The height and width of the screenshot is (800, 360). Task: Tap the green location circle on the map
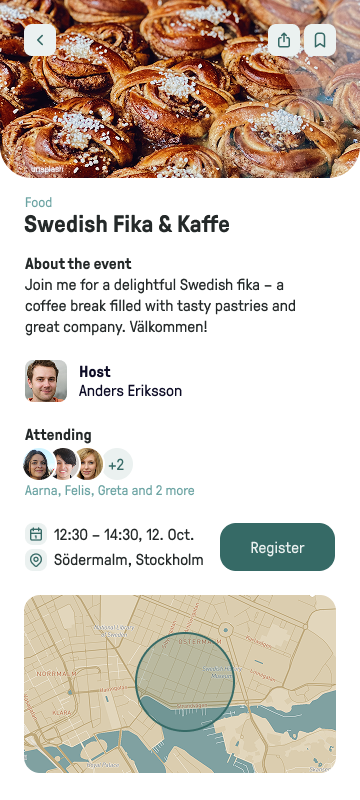[185, 682]
